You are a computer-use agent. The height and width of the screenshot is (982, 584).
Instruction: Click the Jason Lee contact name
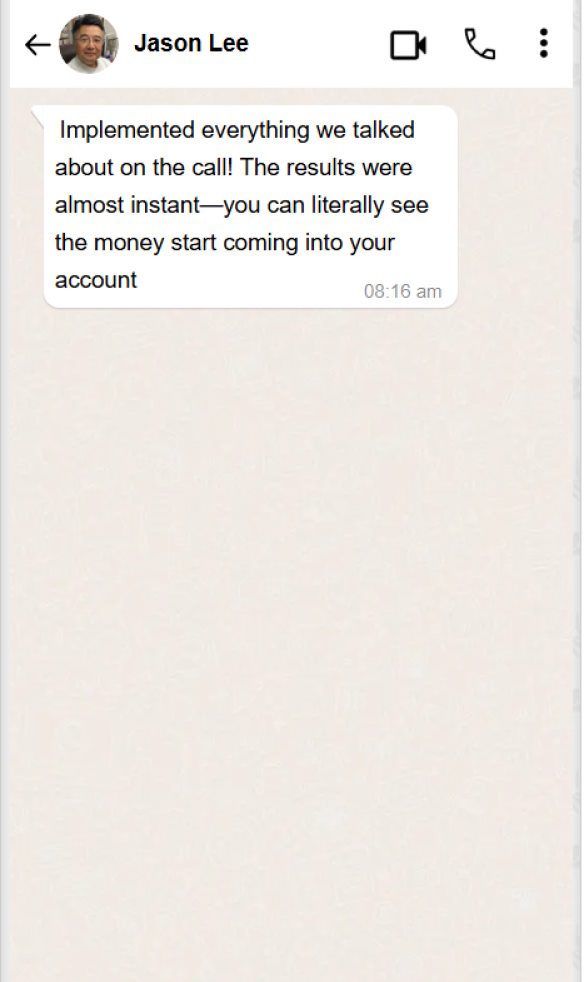coord(191,43)
